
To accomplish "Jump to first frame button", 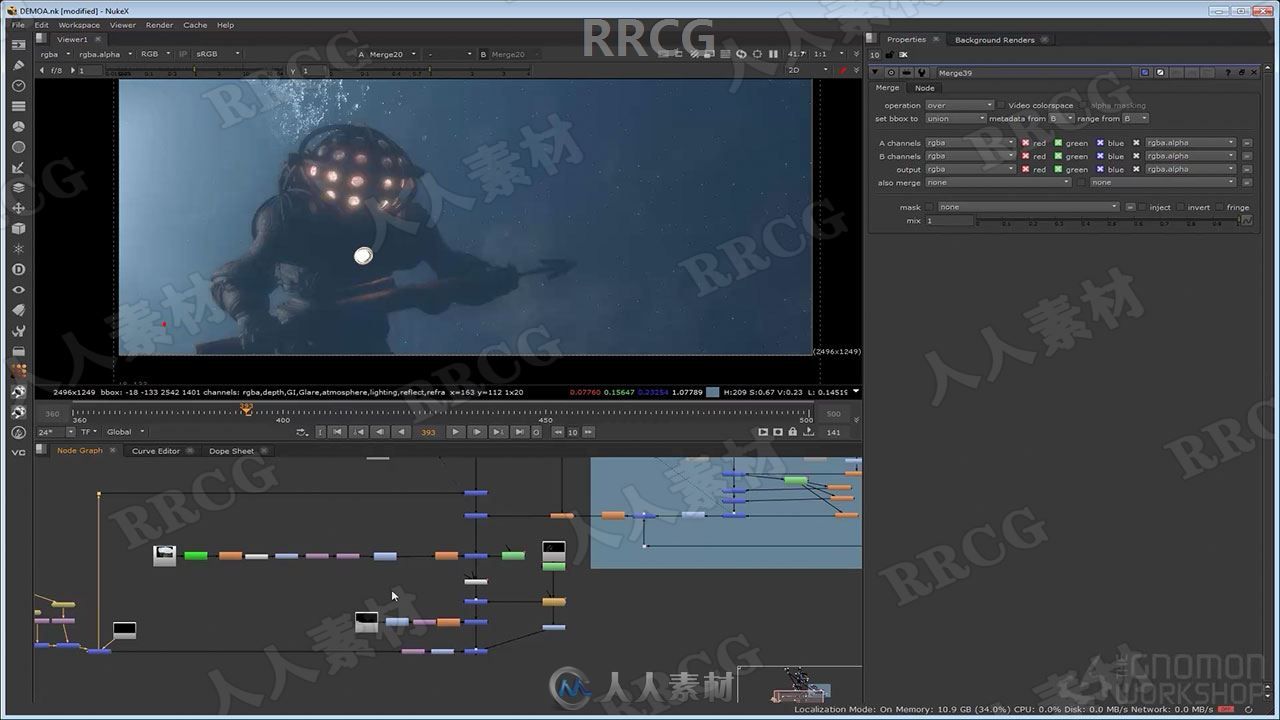I will pyautogui.click(x=338, y=432).
